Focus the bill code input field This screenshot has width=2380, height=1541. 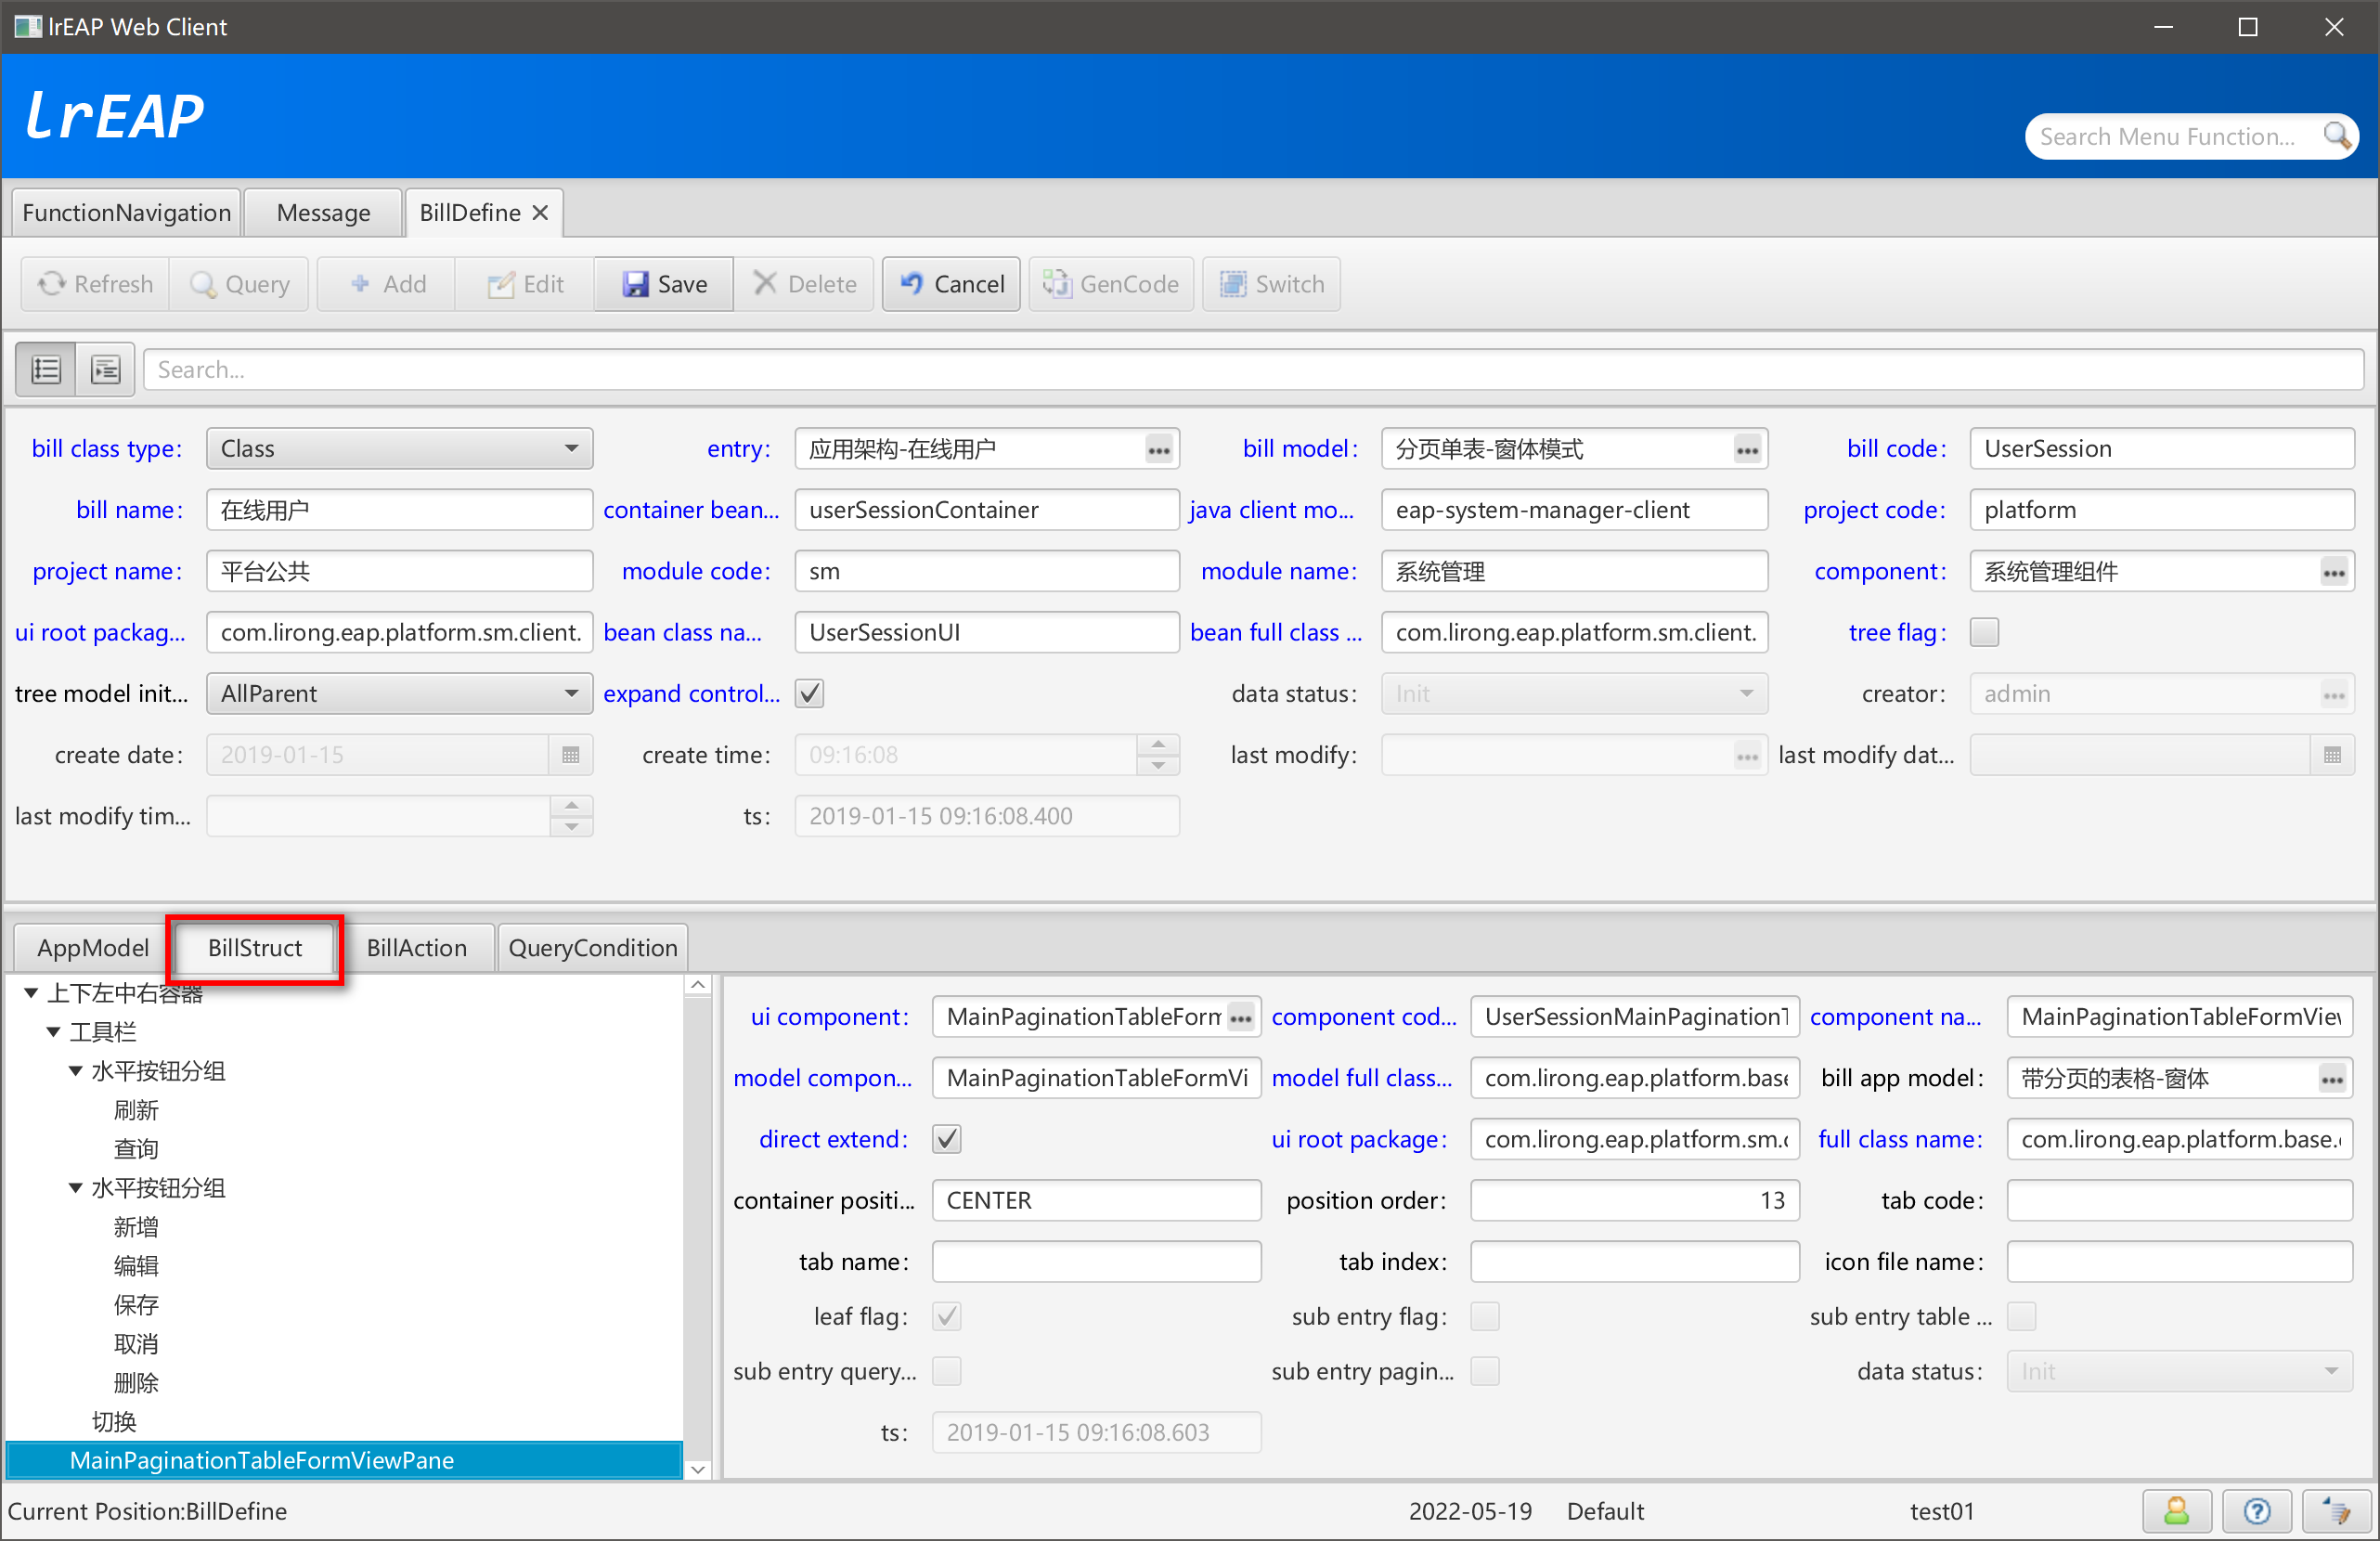click(2162, 449)
